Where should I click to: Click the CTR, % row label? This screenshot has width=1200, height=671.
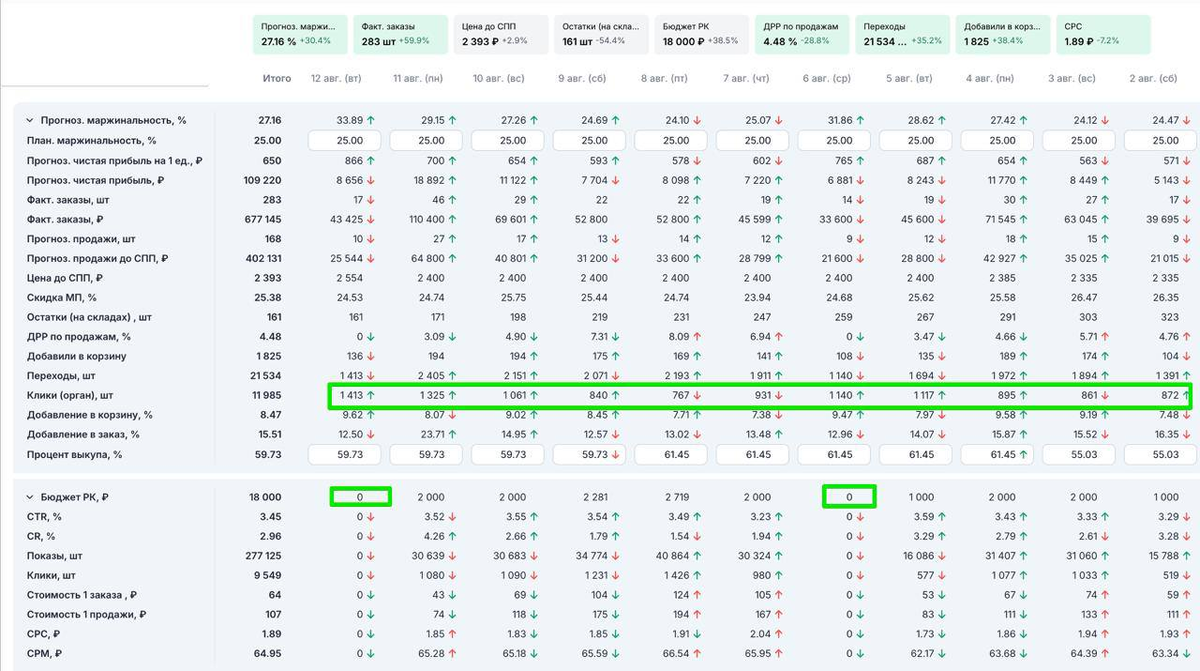44,517
